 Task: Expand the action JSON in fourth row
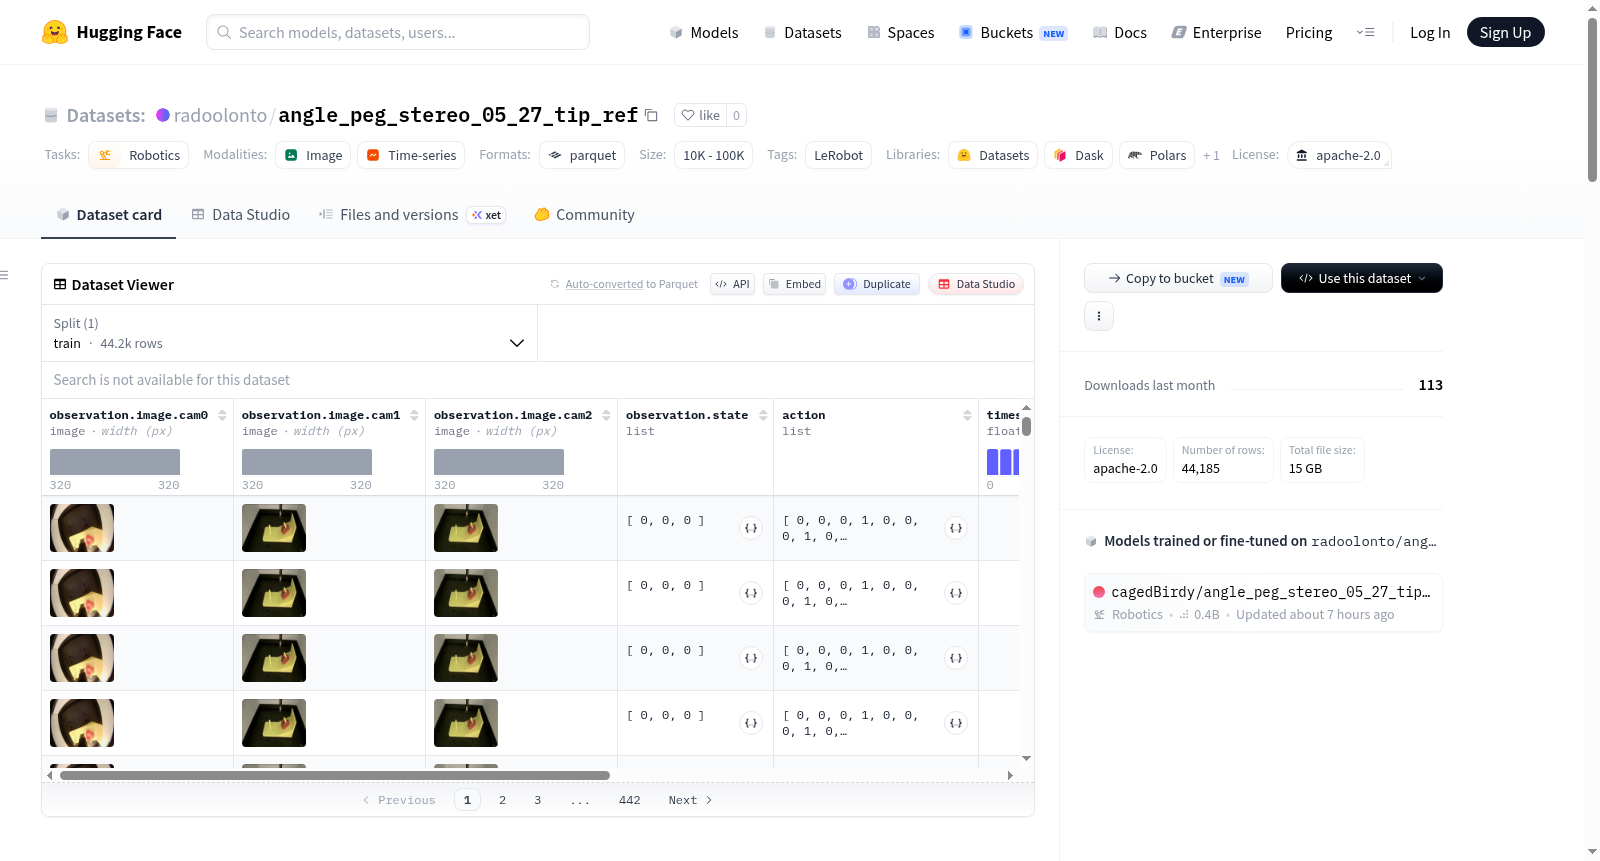956,723
